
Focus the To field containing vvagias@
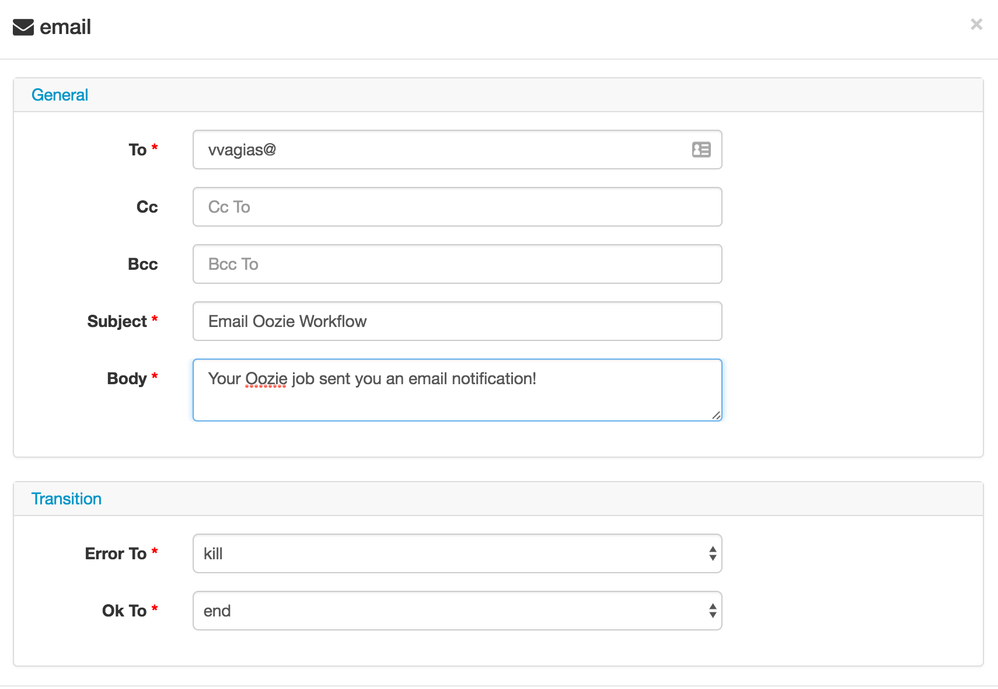click(440, 150)
